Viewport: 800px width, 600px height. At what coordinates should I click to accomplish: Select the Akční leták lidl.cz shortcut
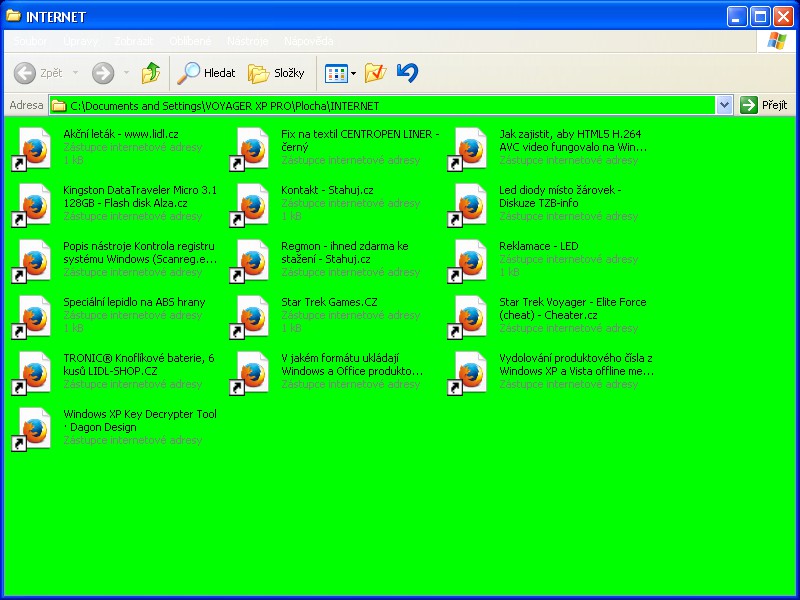120,134
